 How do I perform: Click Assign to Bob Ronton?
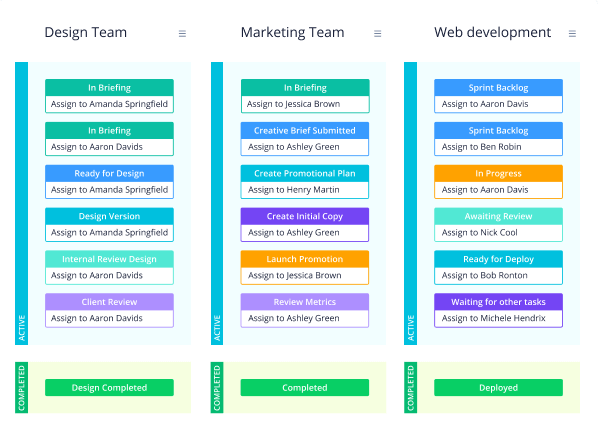[498, 275]
